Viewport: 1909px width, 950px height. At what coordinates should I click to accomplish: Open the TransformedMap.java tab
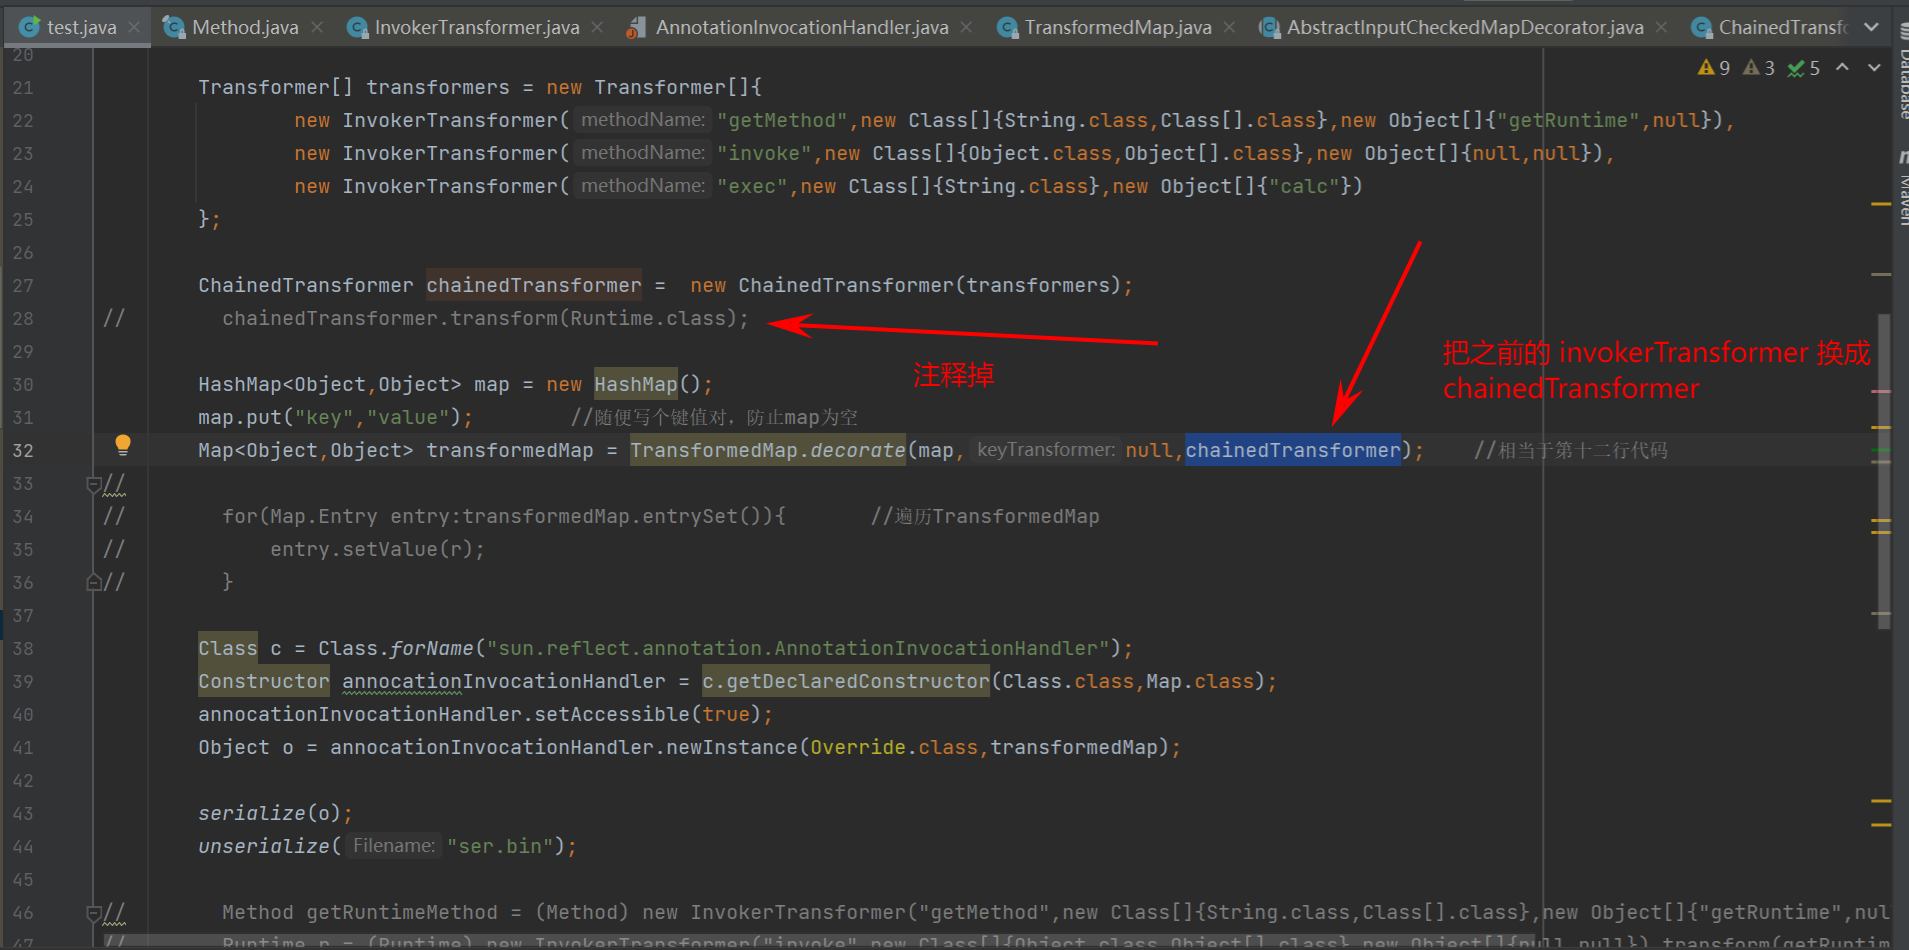[1118, 27]
